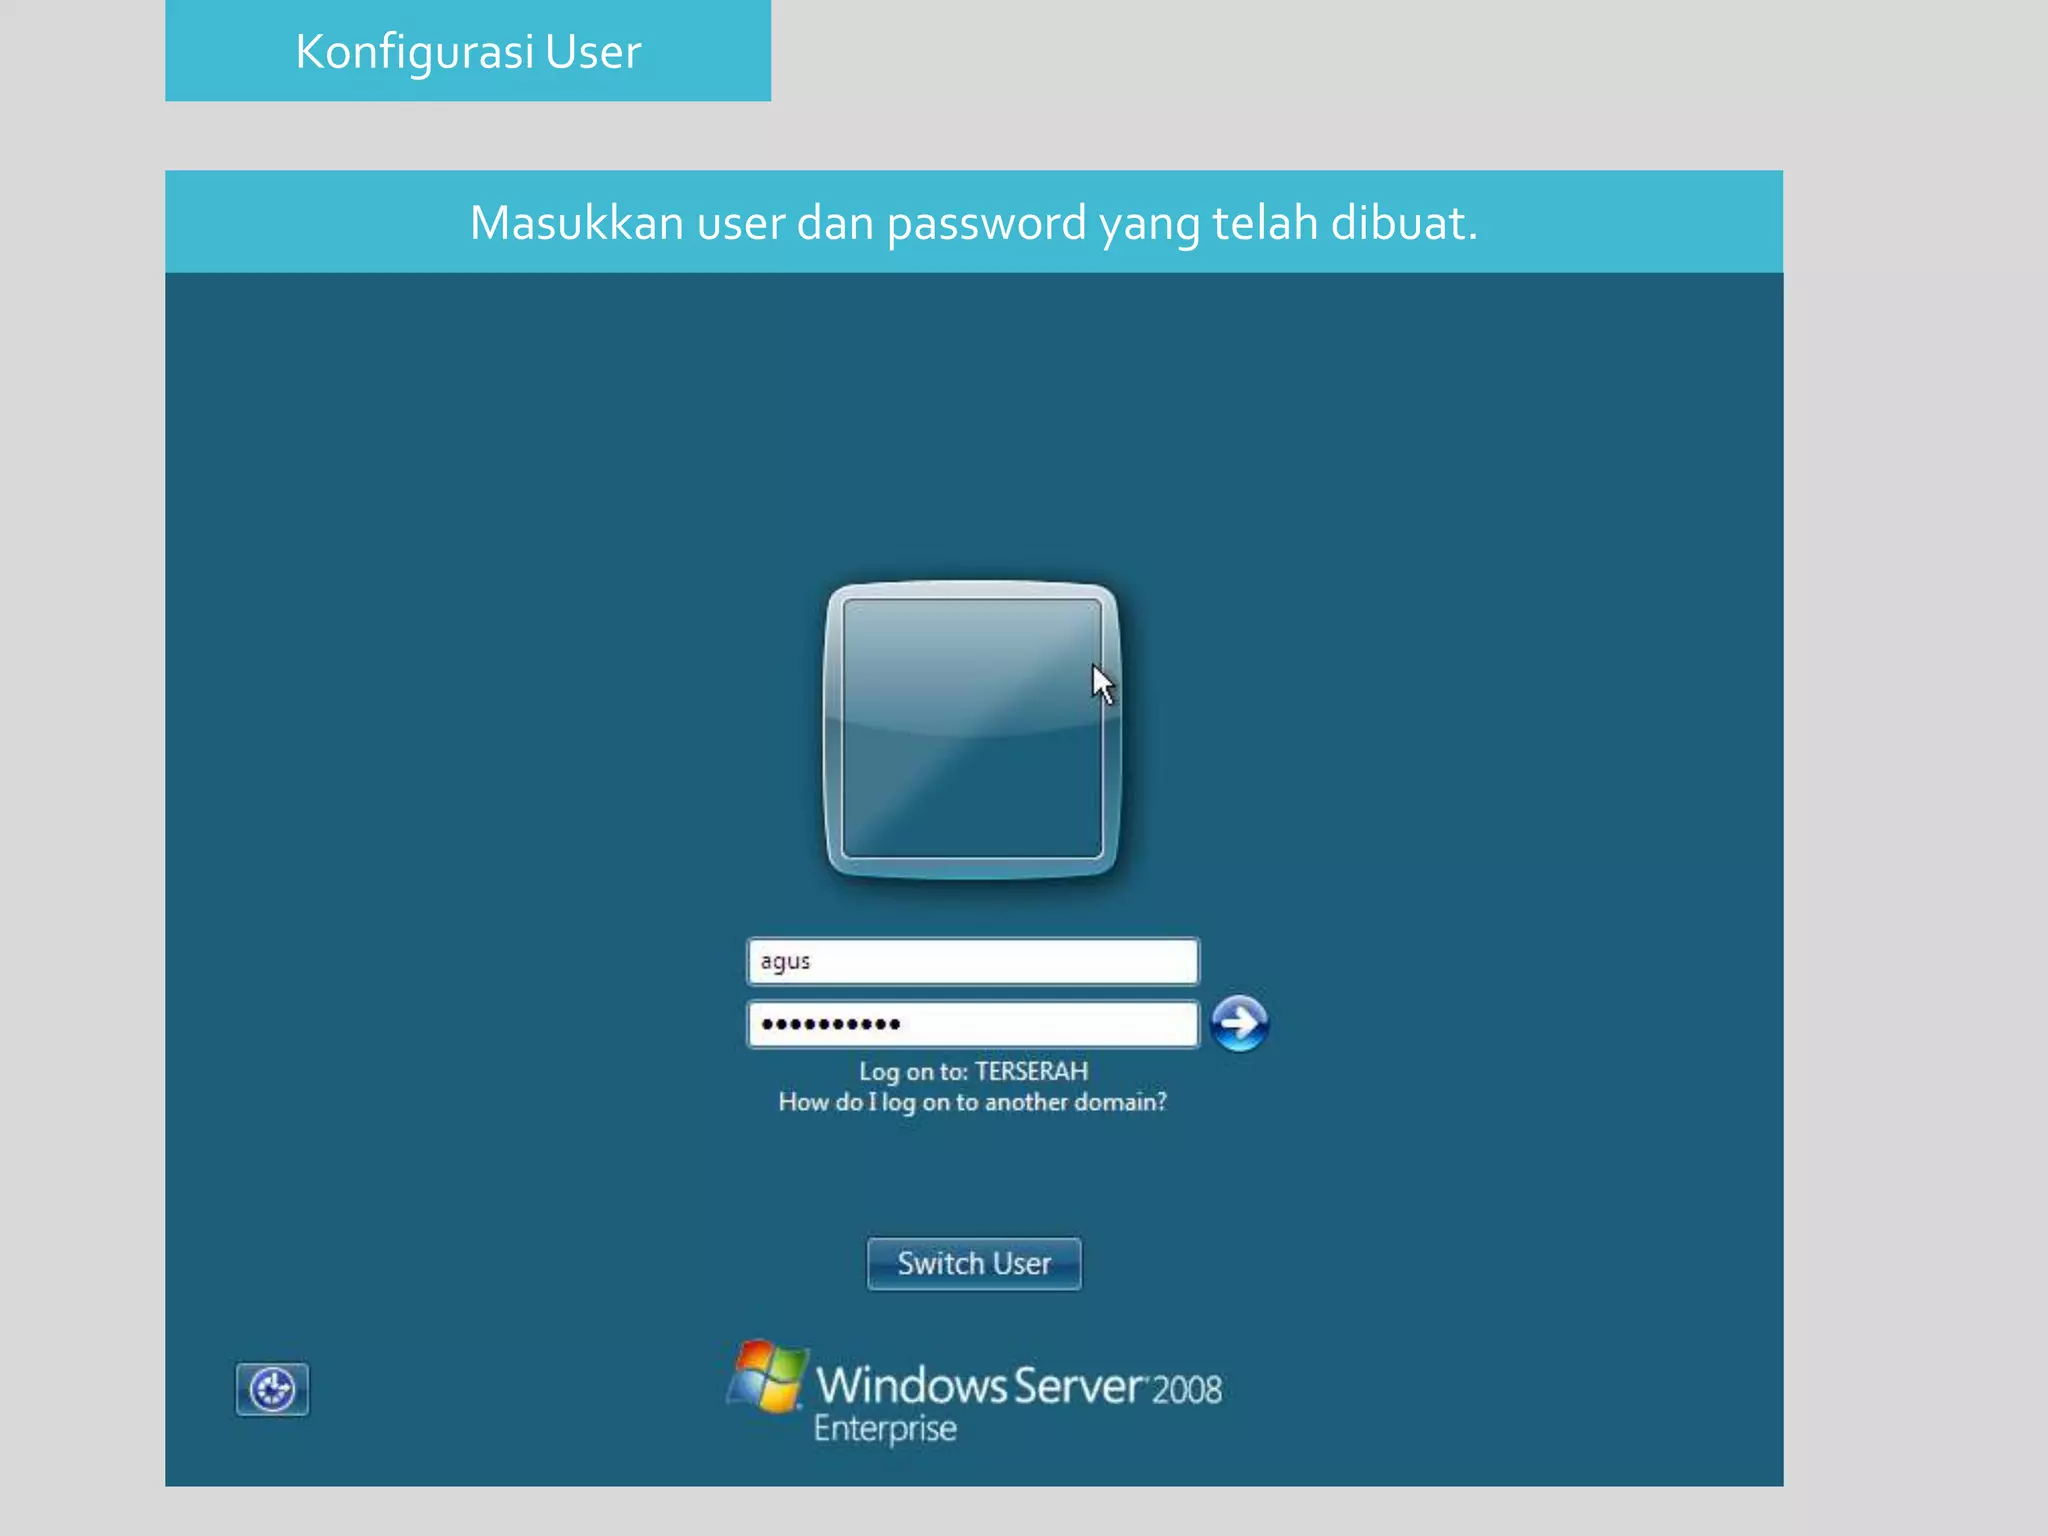
Task: Select the blank user account picture tile
Action: click(x=972, y=730)
